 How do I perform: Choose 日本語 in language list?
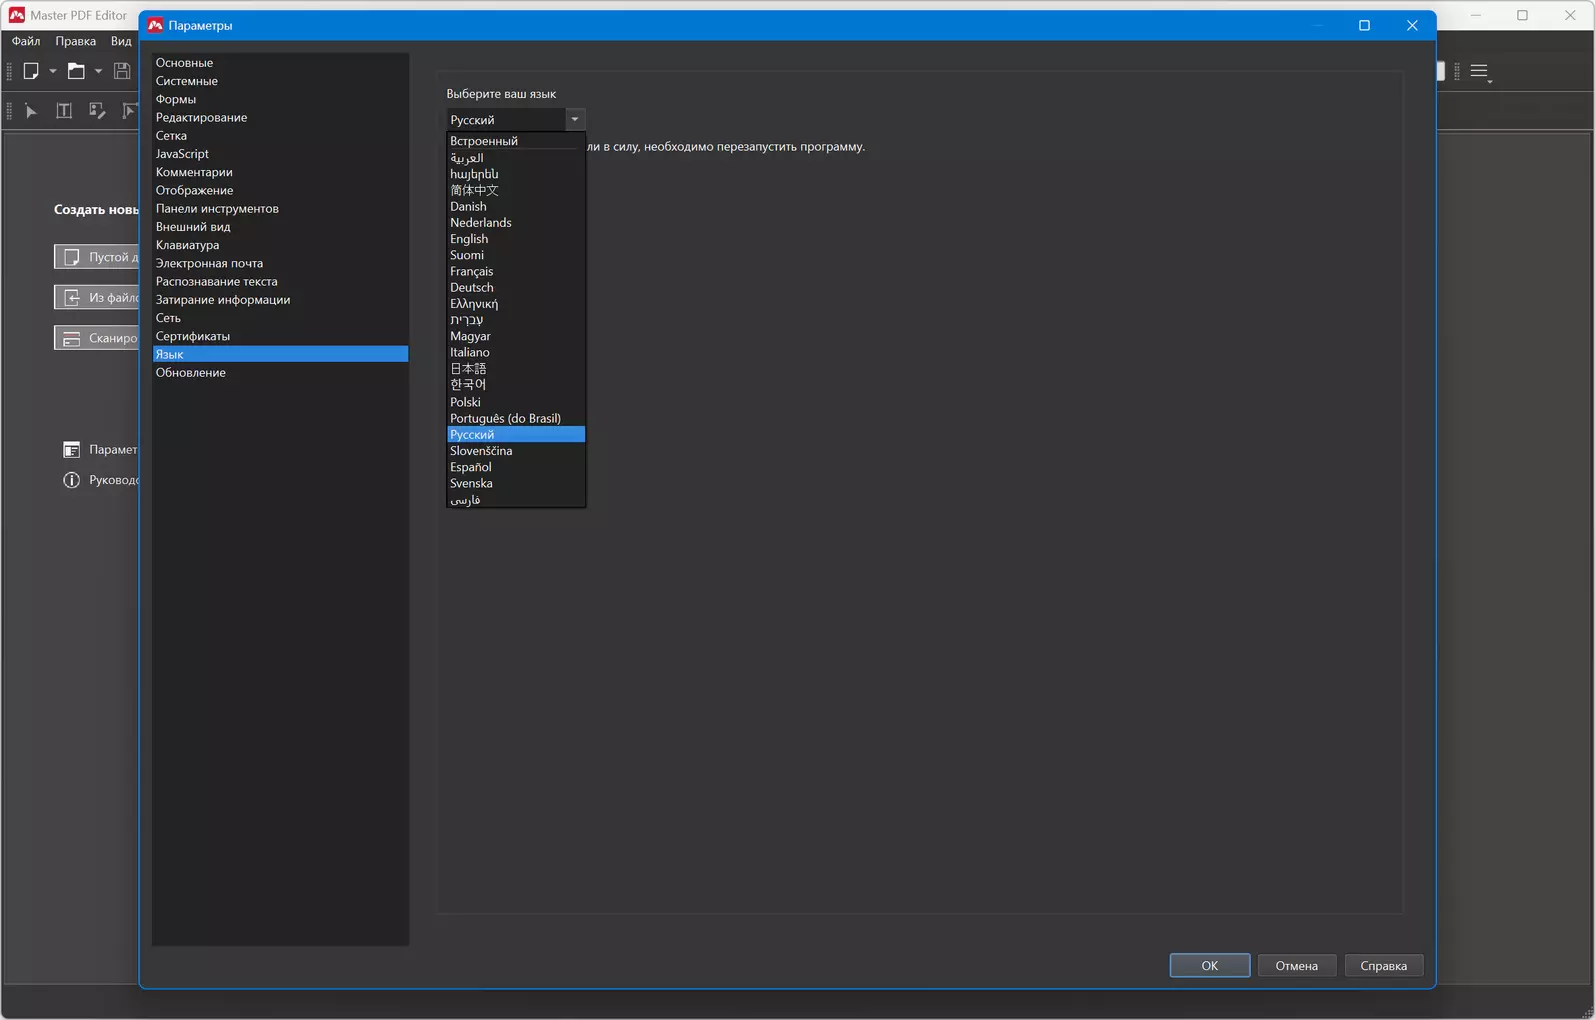pyautogui.click(x=516, y=368)
